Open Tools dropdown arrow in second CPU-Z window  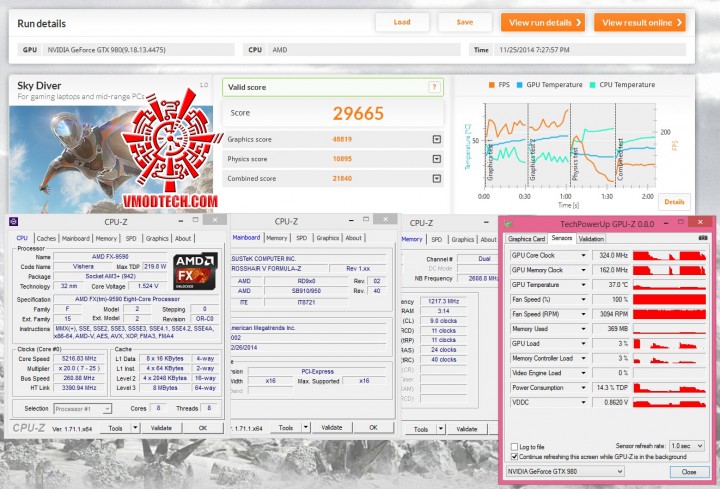coord(306,427)
